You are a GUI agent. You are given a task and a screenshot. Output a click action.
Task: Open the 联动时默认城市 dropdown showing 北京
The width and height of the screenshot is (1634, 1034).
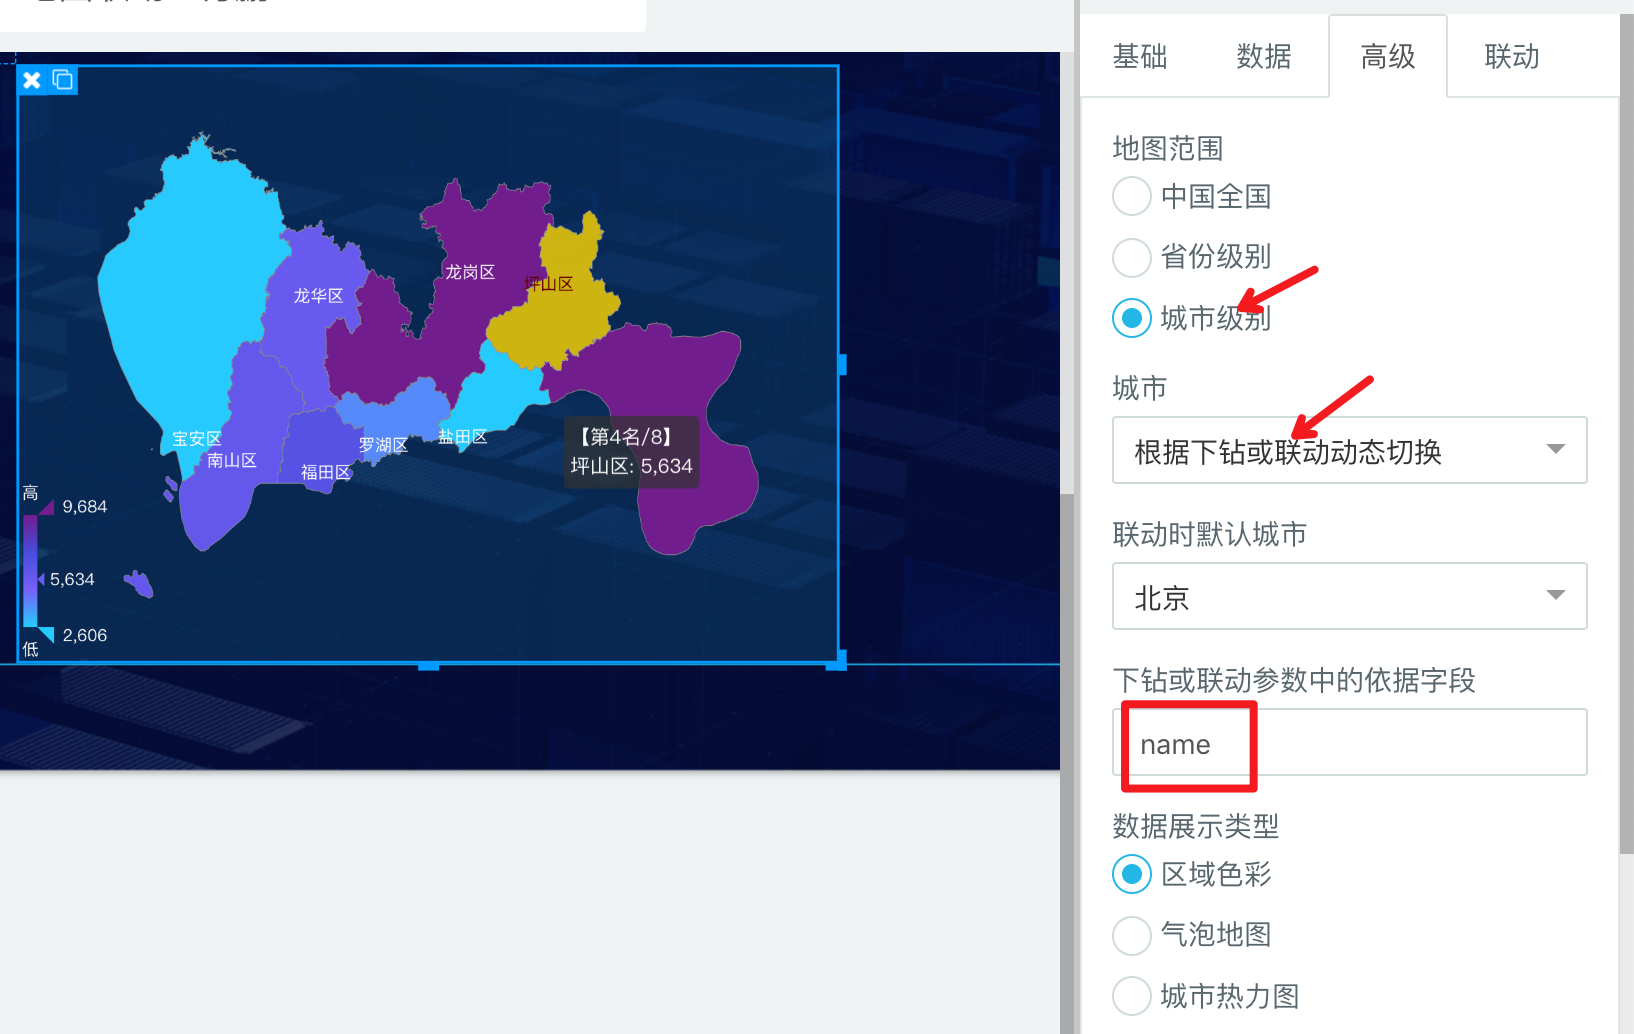[x=1349, y=596]
